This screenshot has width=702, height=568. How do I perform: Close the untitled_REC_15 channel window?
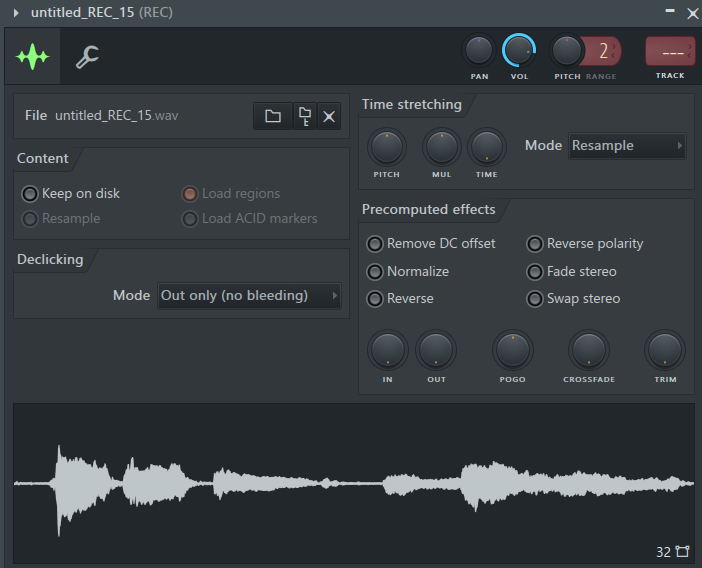click(x=693, y=14)
